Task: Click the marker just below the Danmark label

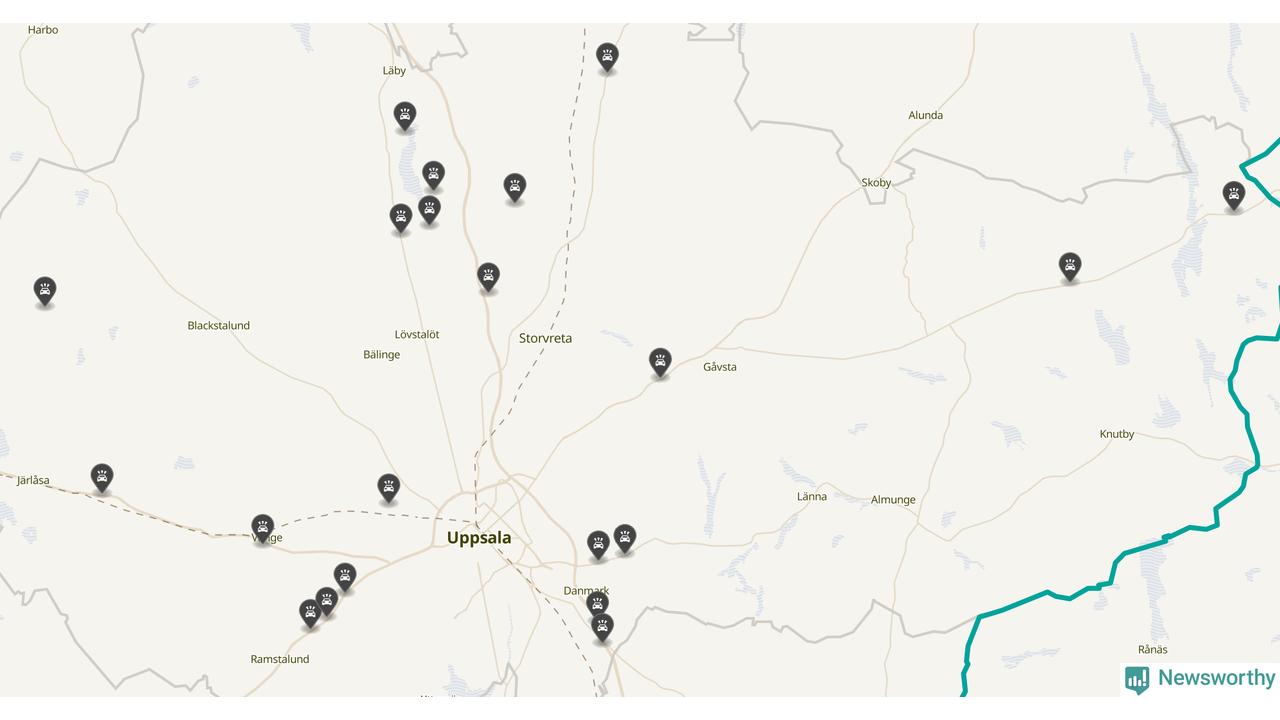Action: pos(597,604)
